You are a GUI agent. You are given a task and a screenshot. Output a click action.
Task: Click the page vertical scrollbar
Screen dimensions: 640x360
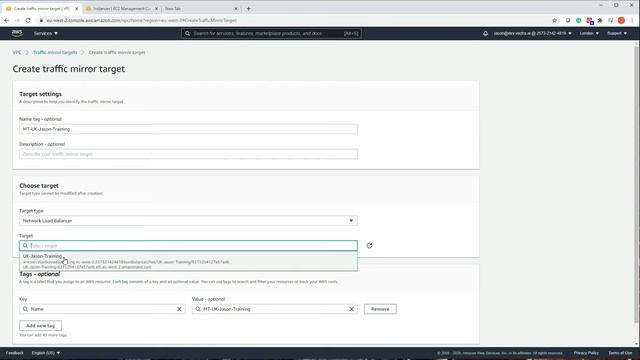tap(636, 184)
